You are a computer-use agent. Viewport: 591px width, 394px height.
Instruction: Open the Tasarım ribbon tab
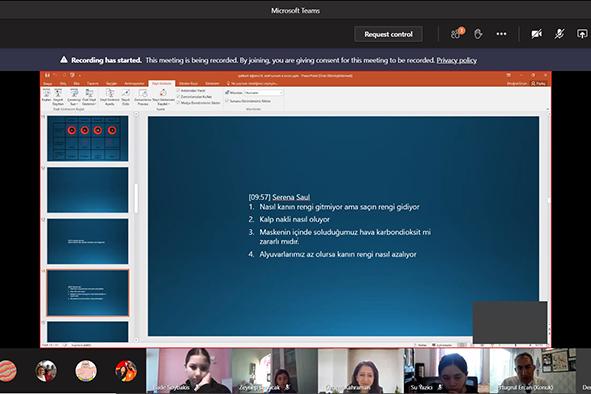click(x=93, y=83)
